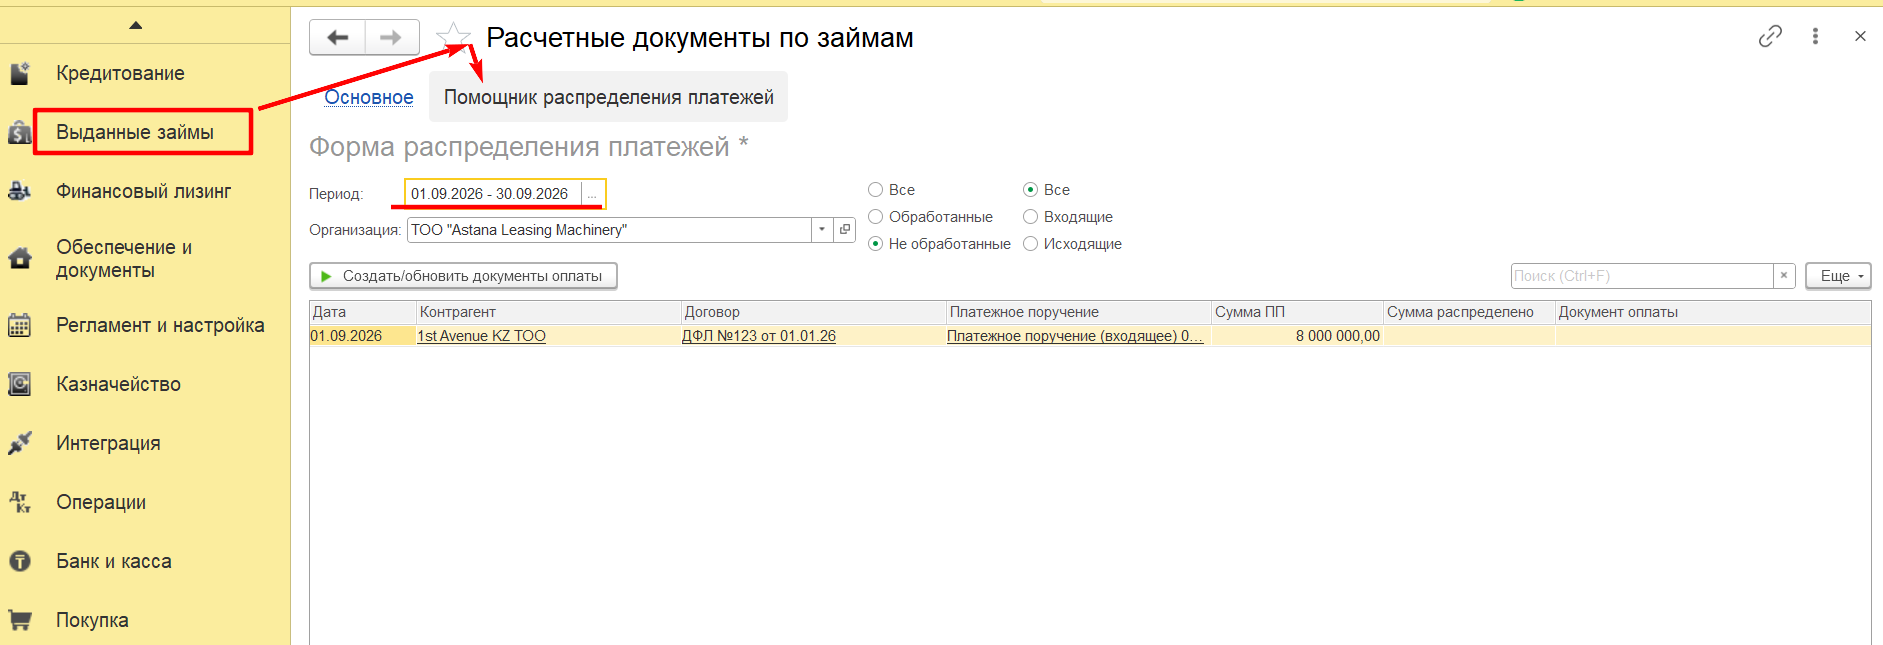
Task: Open the Регламент и настройка section
Action: click(160, 325)
